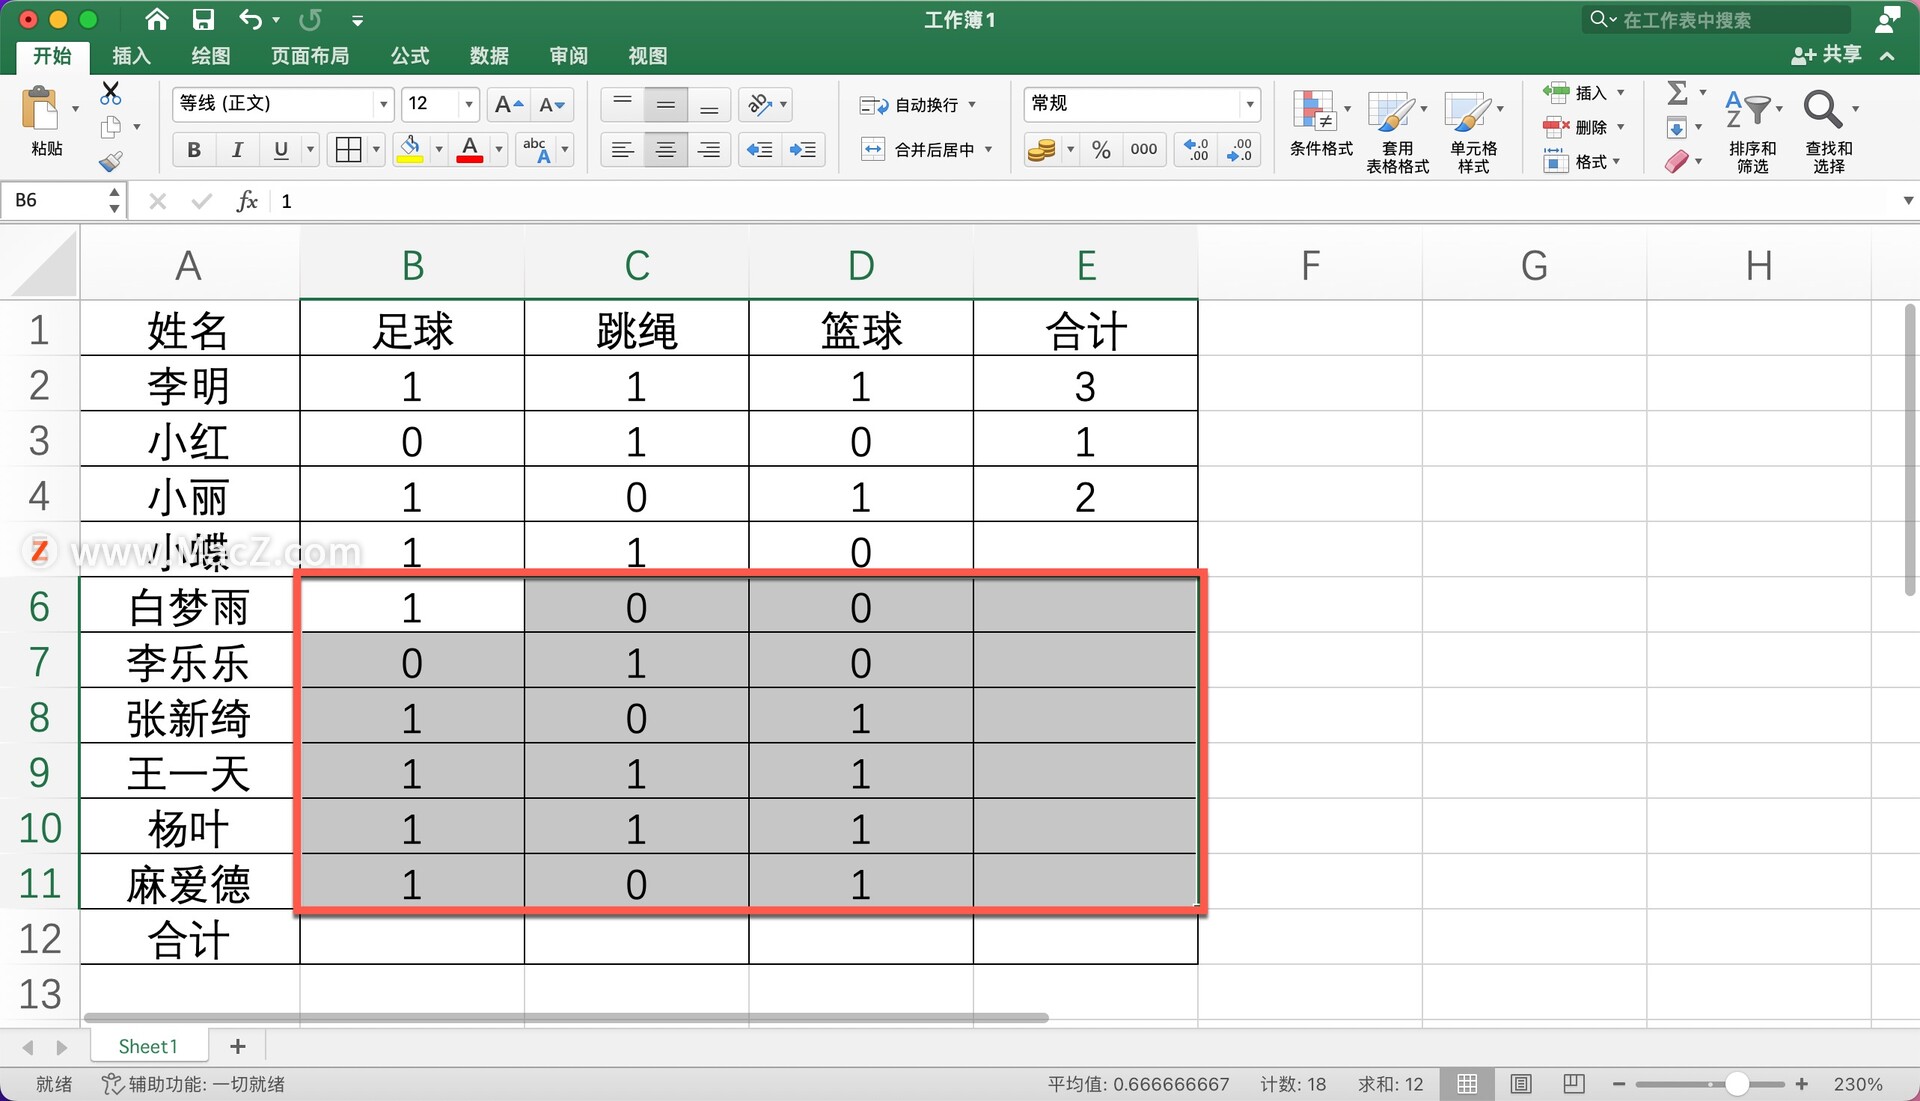The height and width of the screenshot is (1101, 1920).
Task: Expand font color dropdown arrow
Action: [x=499, y=150]
